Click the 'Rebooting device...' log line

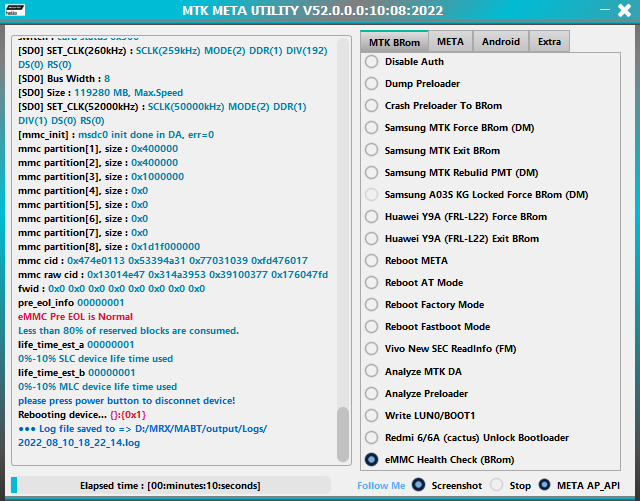coord(82,415)
